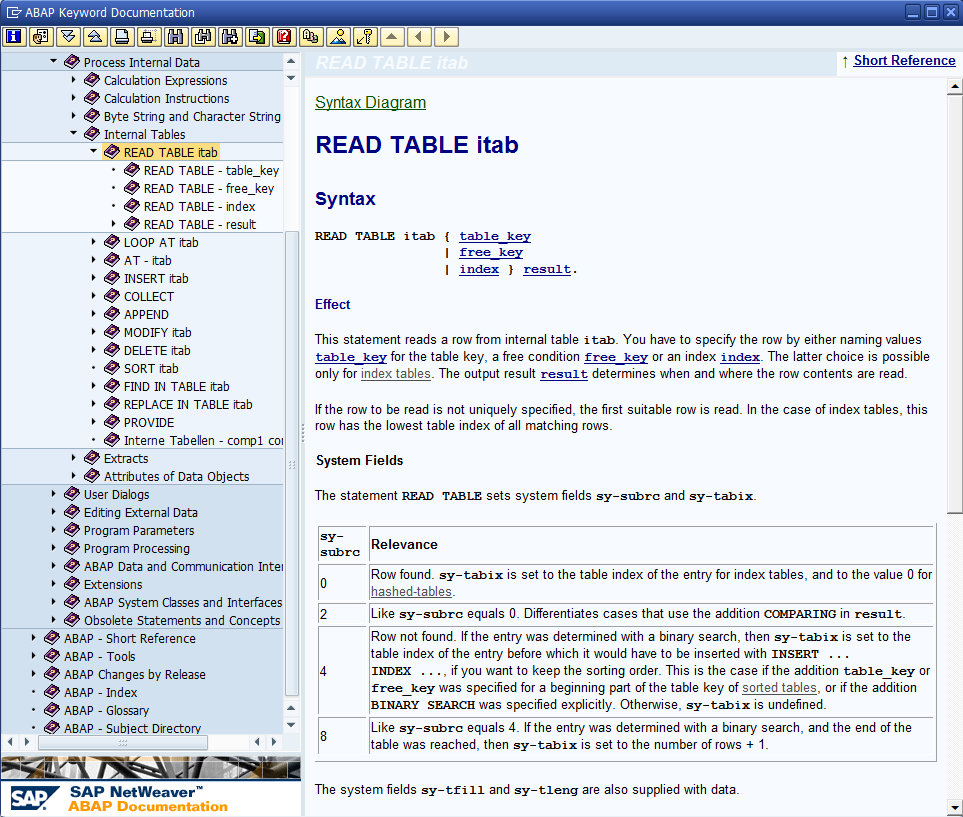Click tree pane horizontal scrollbar thumb
The image size is (963, 817).
[123, 742]
